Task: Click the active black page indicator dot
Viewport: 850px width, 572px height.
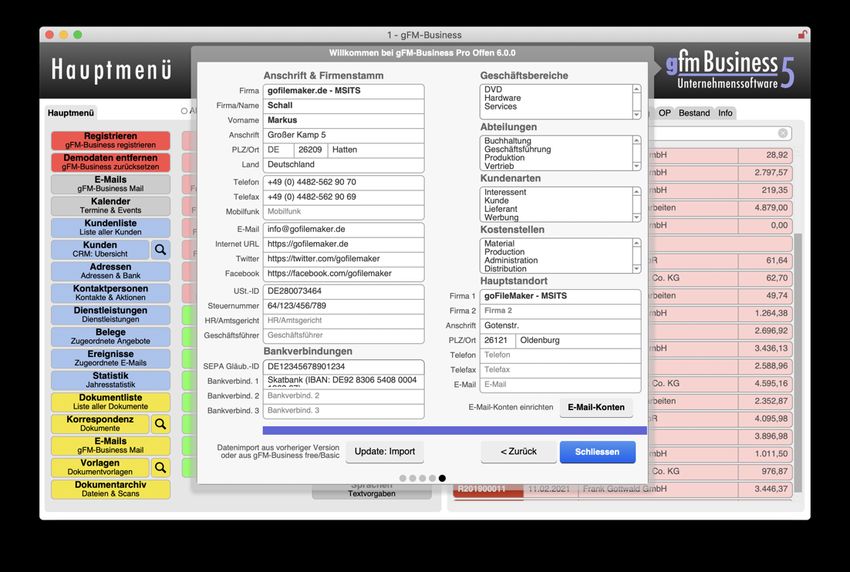Action: tap(442, 478)
